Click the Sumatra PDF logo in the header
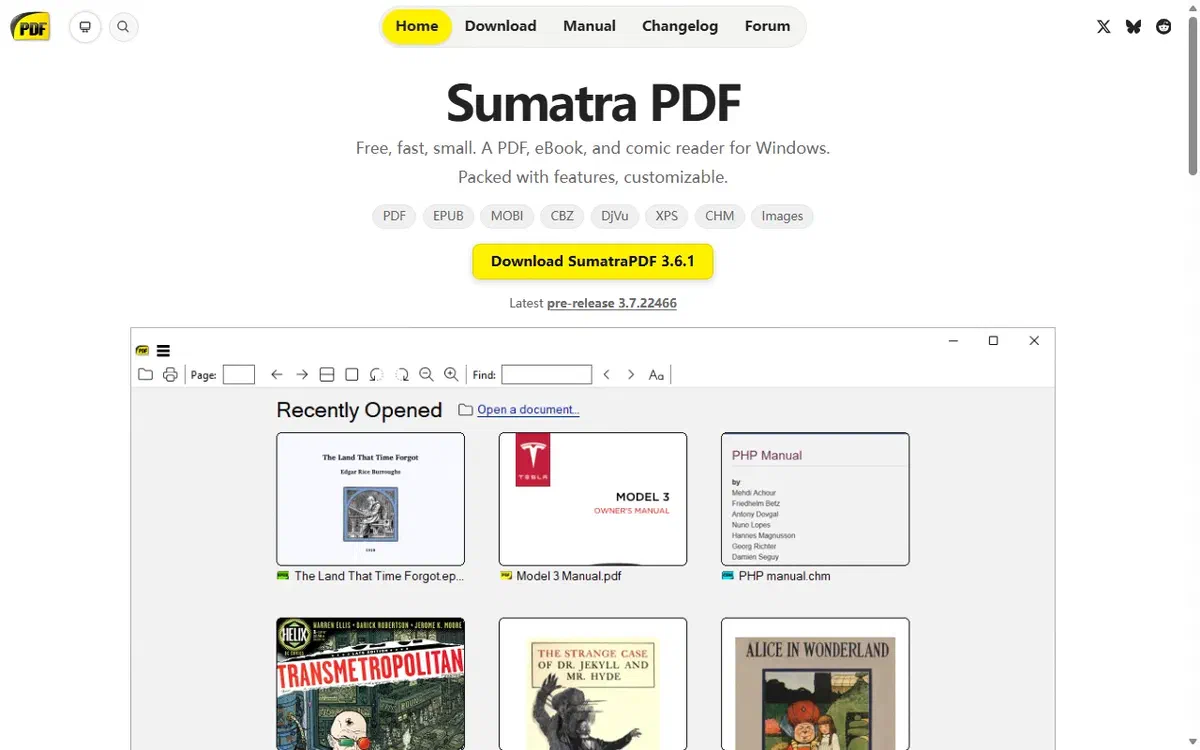The height and width of the screenshot is (750, 1200). click(x=30, y=27)
